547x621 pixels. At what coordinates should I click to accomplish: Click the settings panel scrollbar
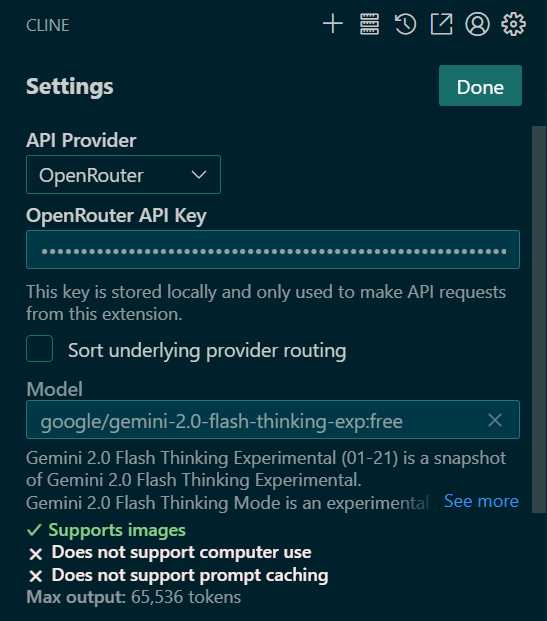pyautogui.click(x=539, y=319)
